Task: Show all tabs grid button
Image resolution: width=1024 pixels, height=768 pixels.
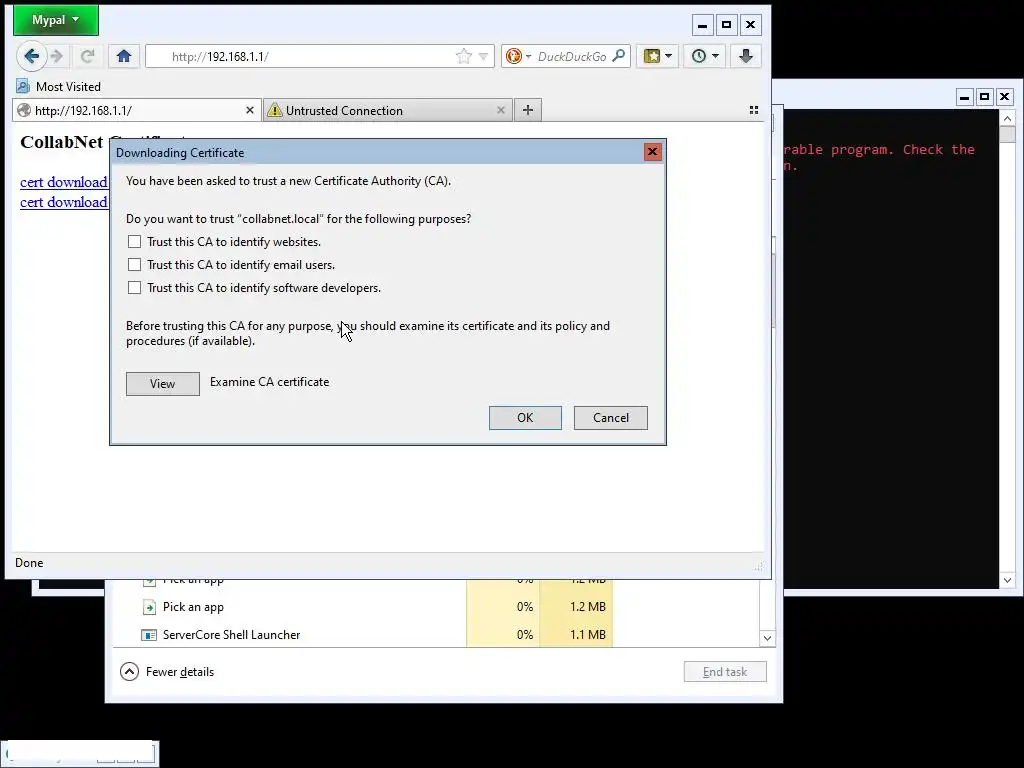Action: point(754,110)
